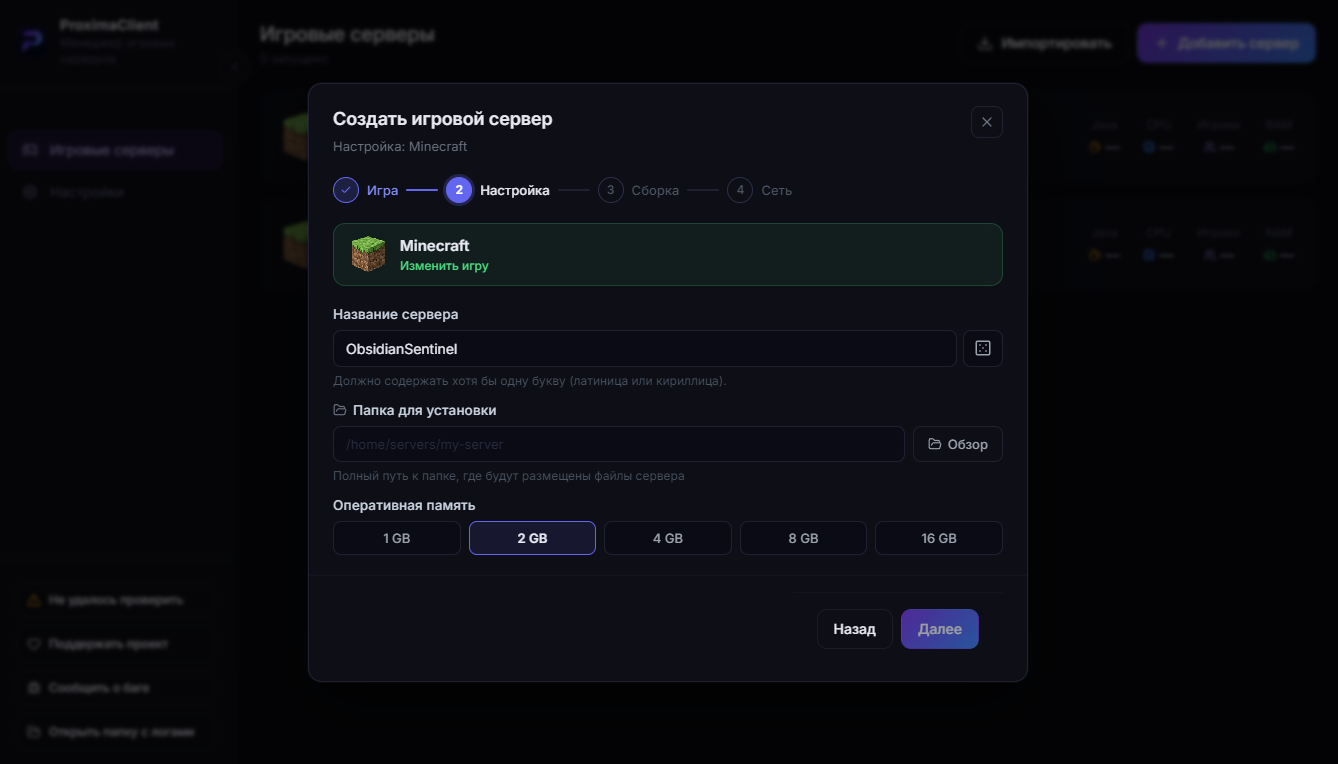Screen dimensions: 1338x764
Task: Click step 2 Настройка circle
Action: pos(459,190)
